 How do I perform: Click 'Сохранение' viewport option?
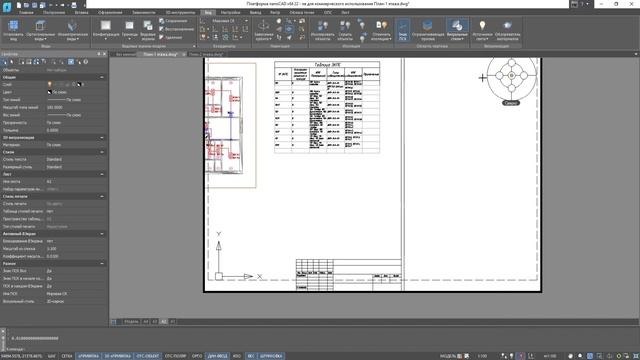173,20
